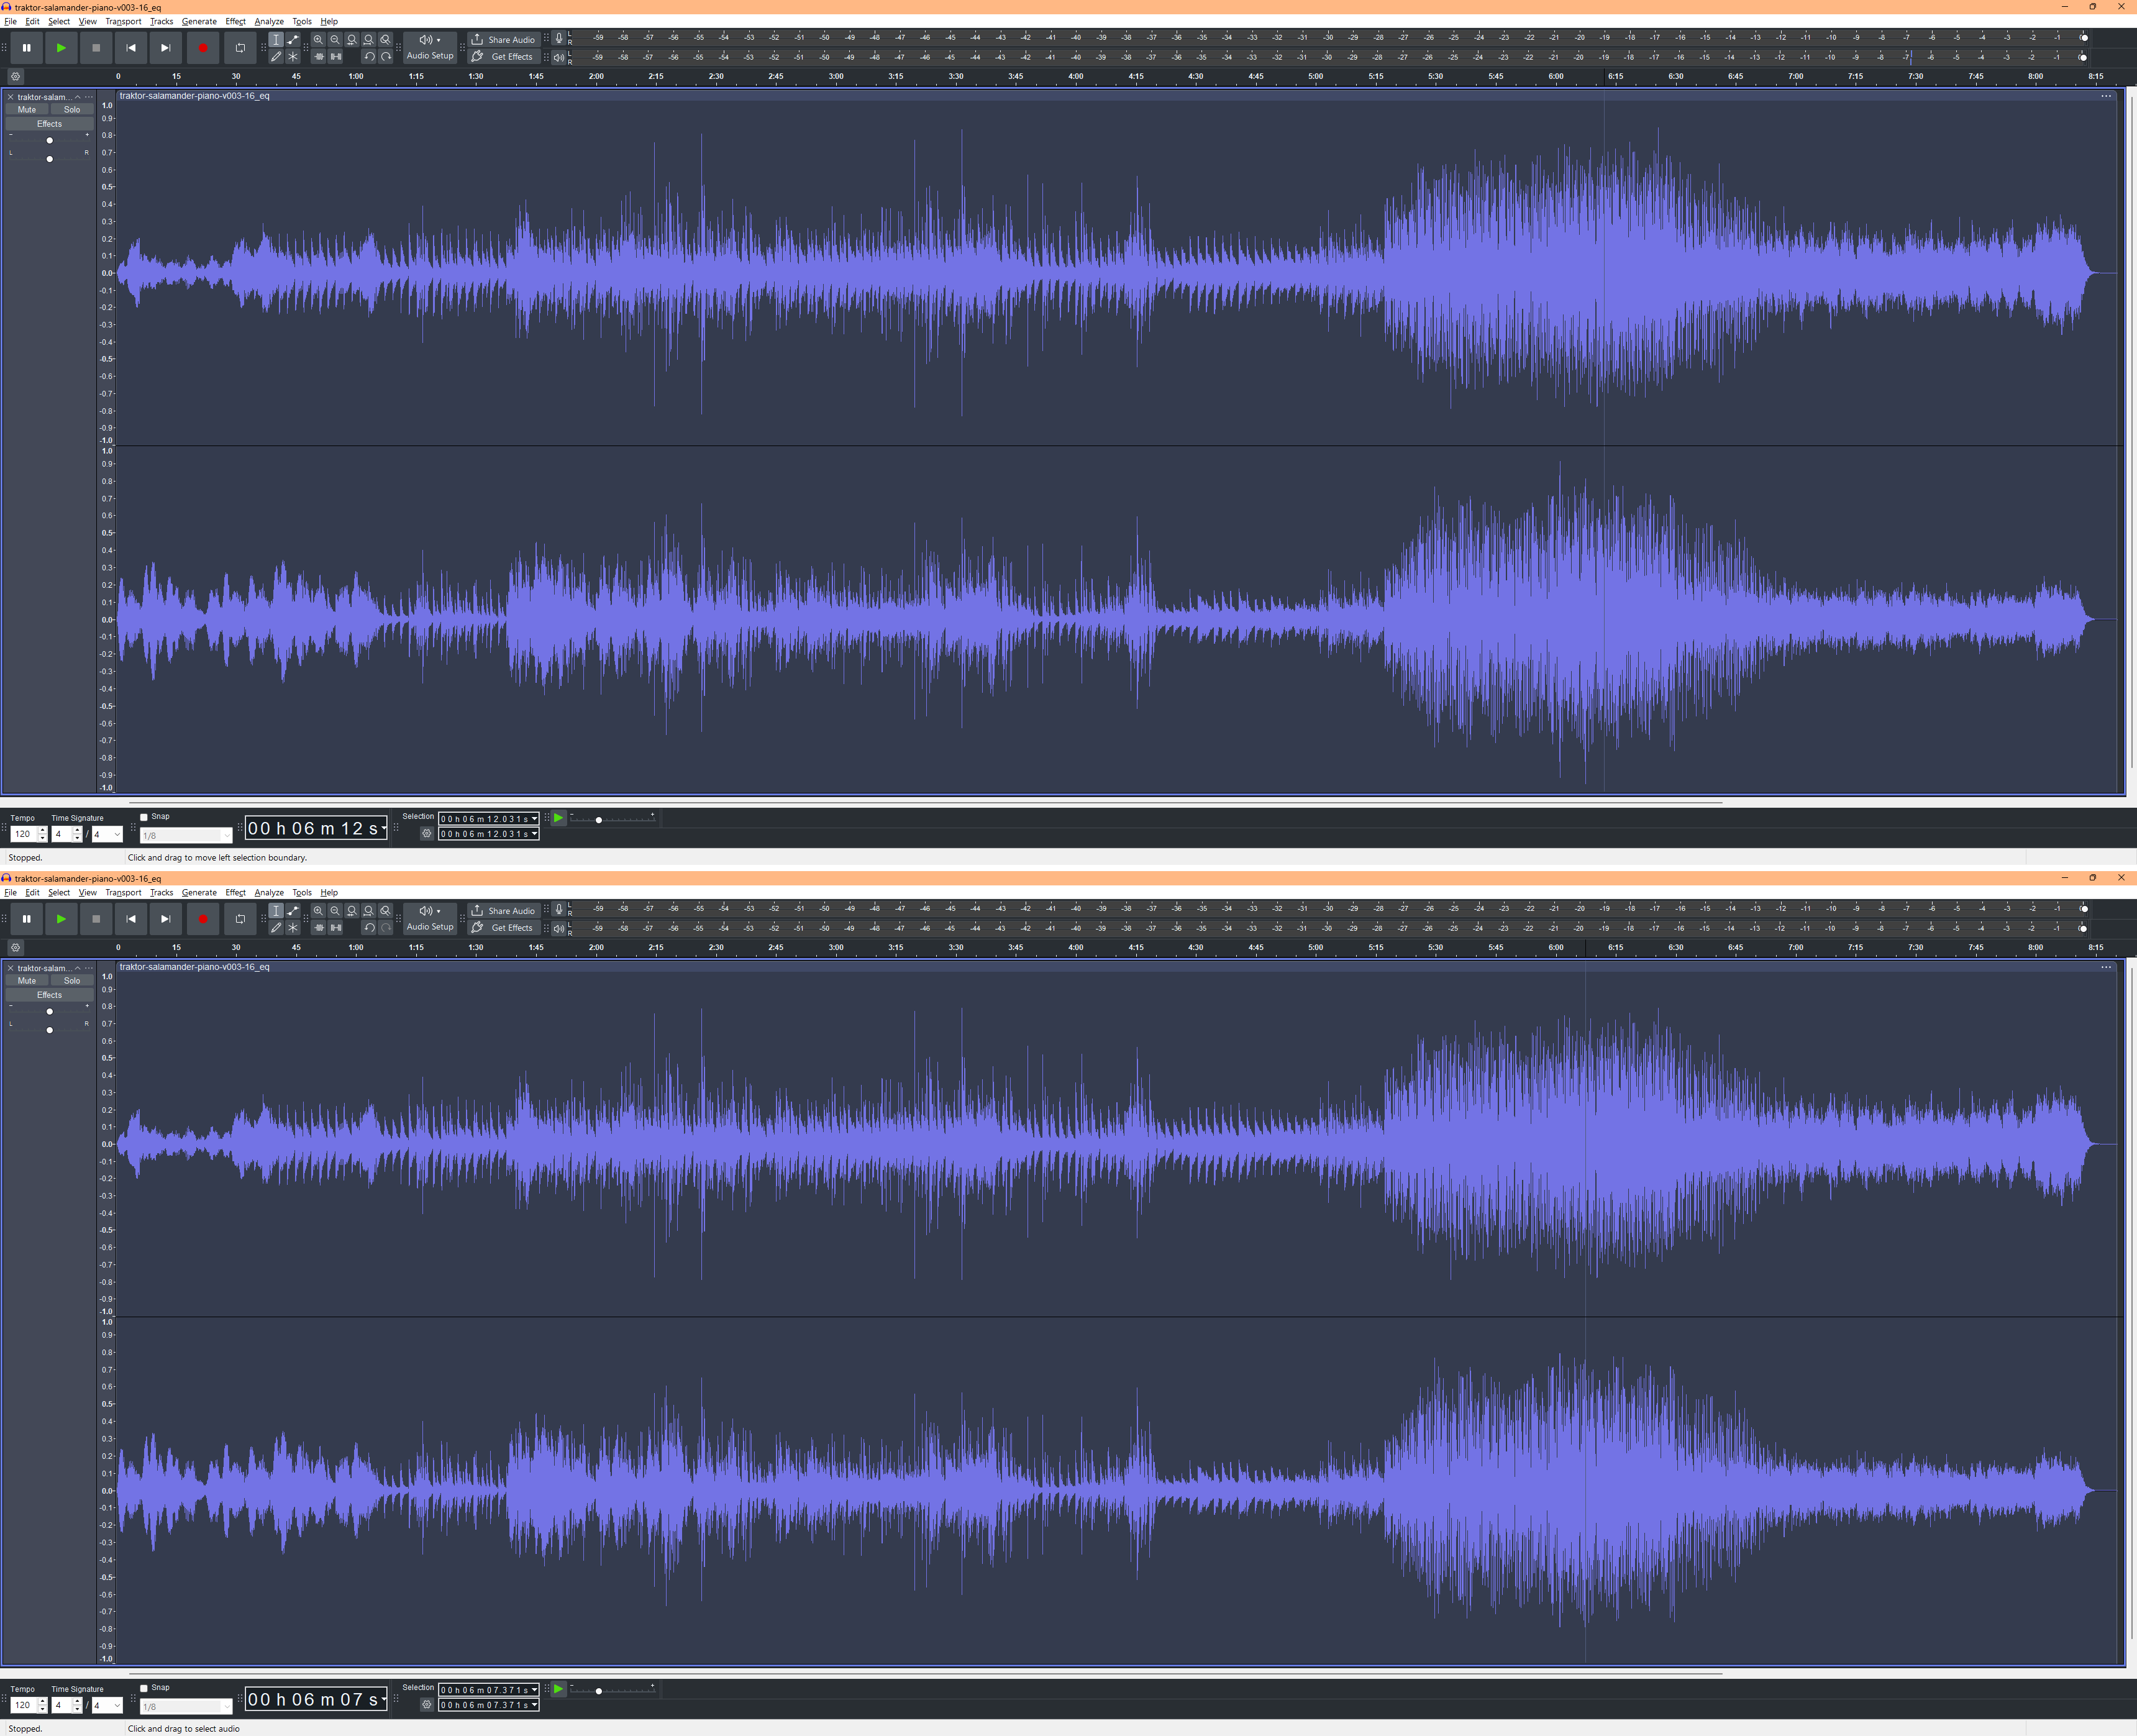Enable the Snap checkbox in the top window

[144, 817]
